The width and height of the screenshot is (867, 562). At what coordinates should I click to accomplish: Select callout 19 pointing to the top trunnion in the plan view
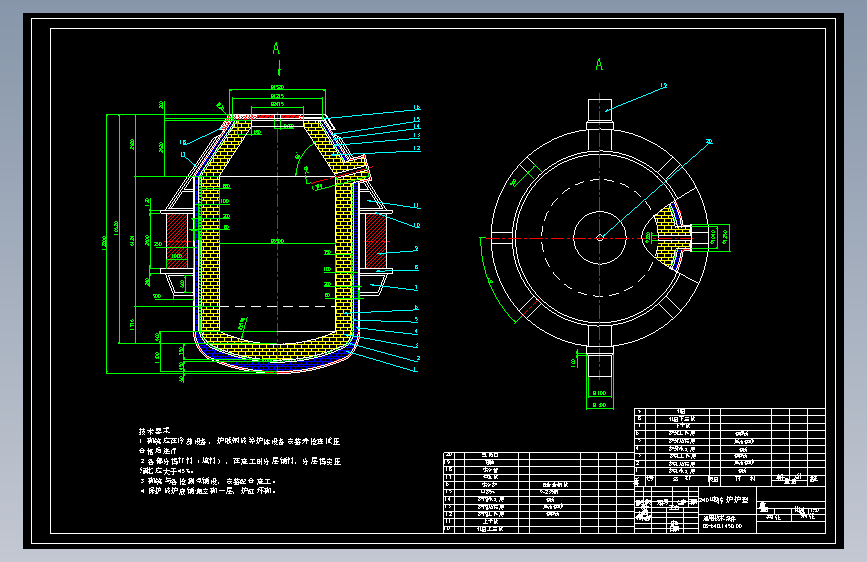[664, 86]
